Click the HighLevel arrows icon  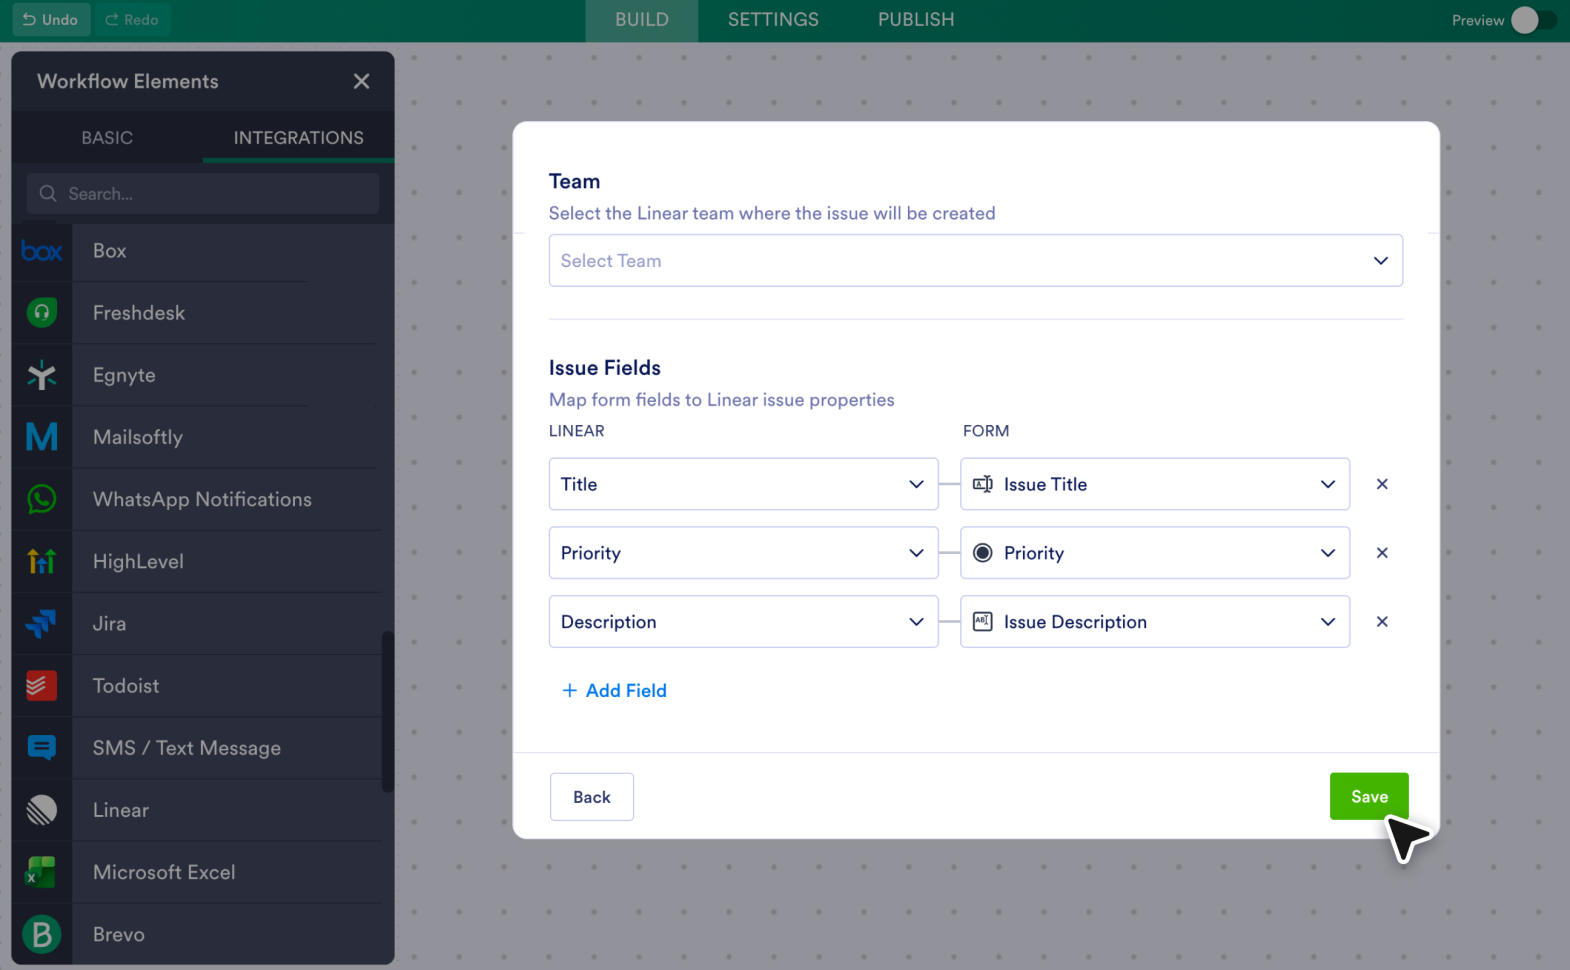click(42, 561)
